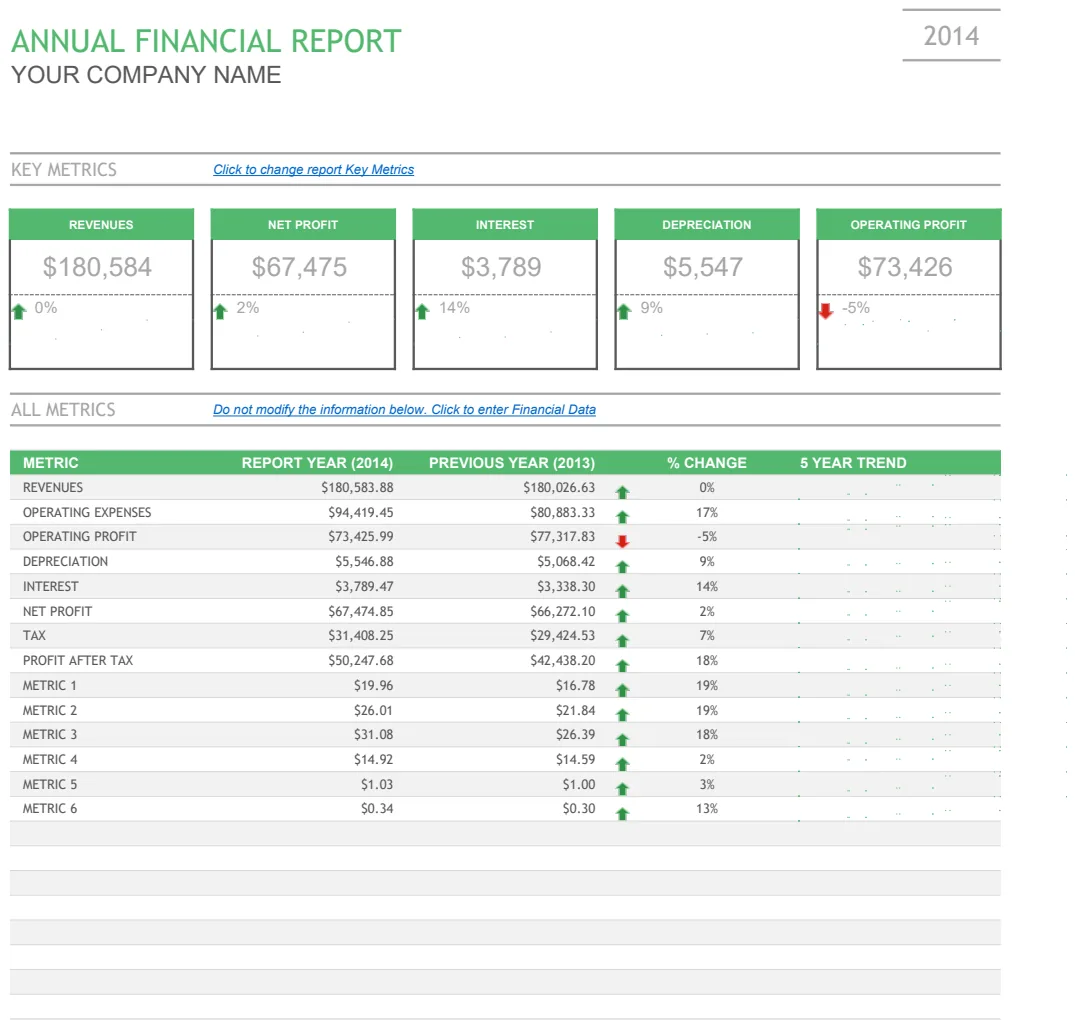This screenshot has height=1020, width=1075.
Task: Click the up arrow in NET PROFIT table row
Action: click(x=623, y=616)
